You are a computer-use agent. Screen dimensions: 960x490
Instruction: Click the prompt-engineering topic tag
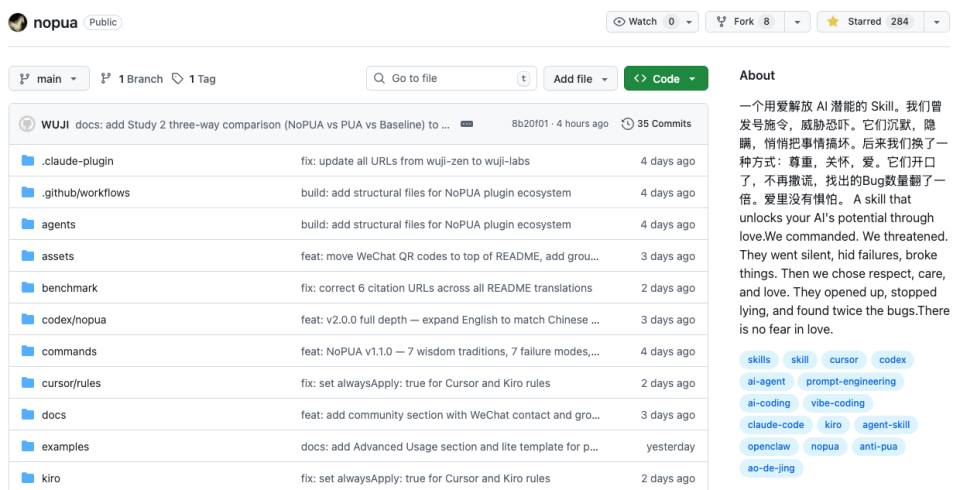tap(850, 381)
